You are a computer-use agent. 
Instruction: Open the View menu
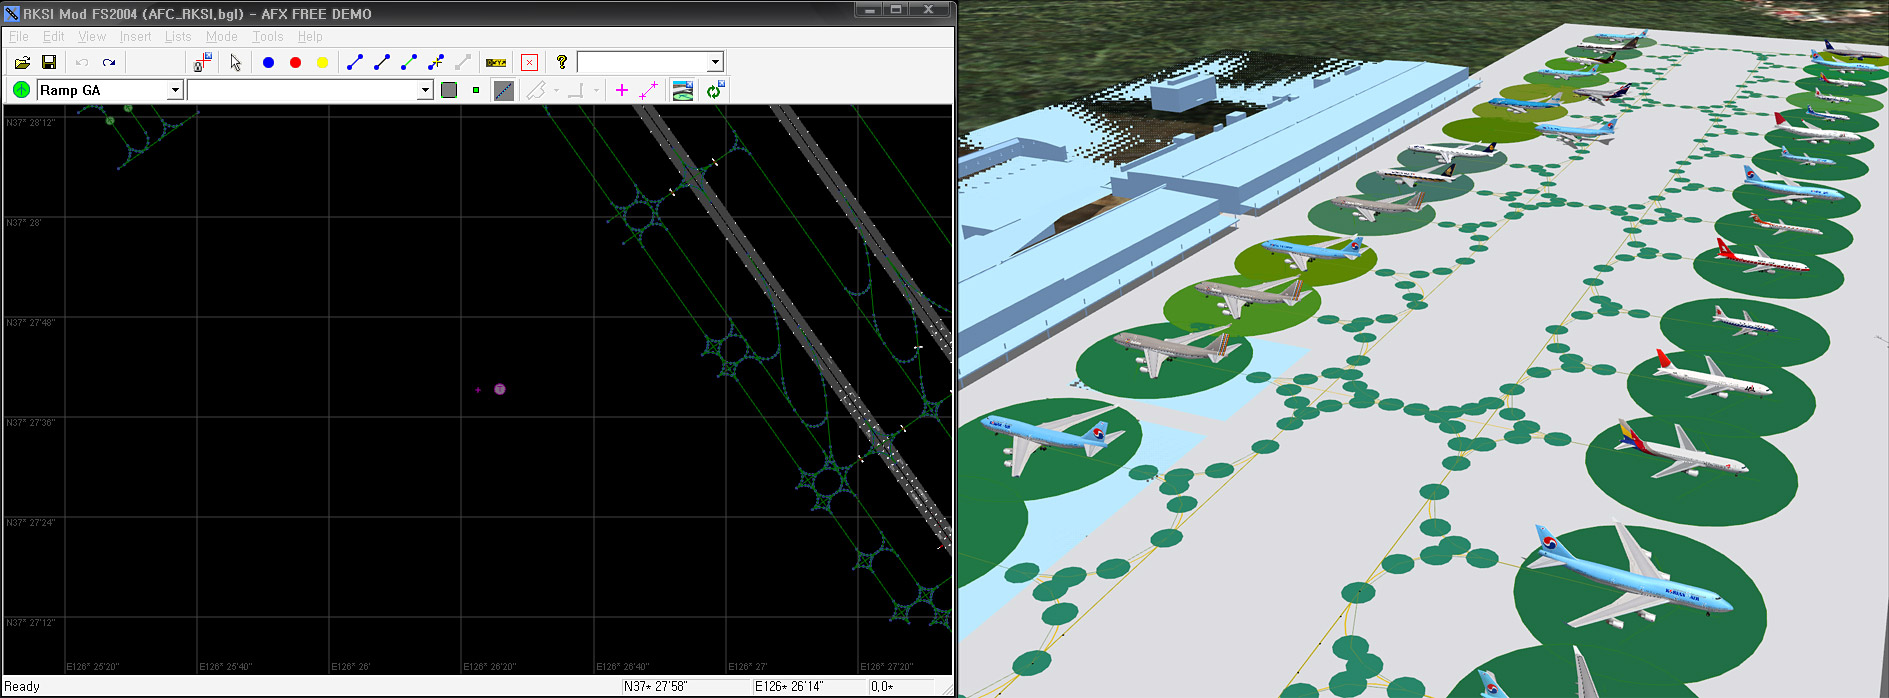pos(92,37)
